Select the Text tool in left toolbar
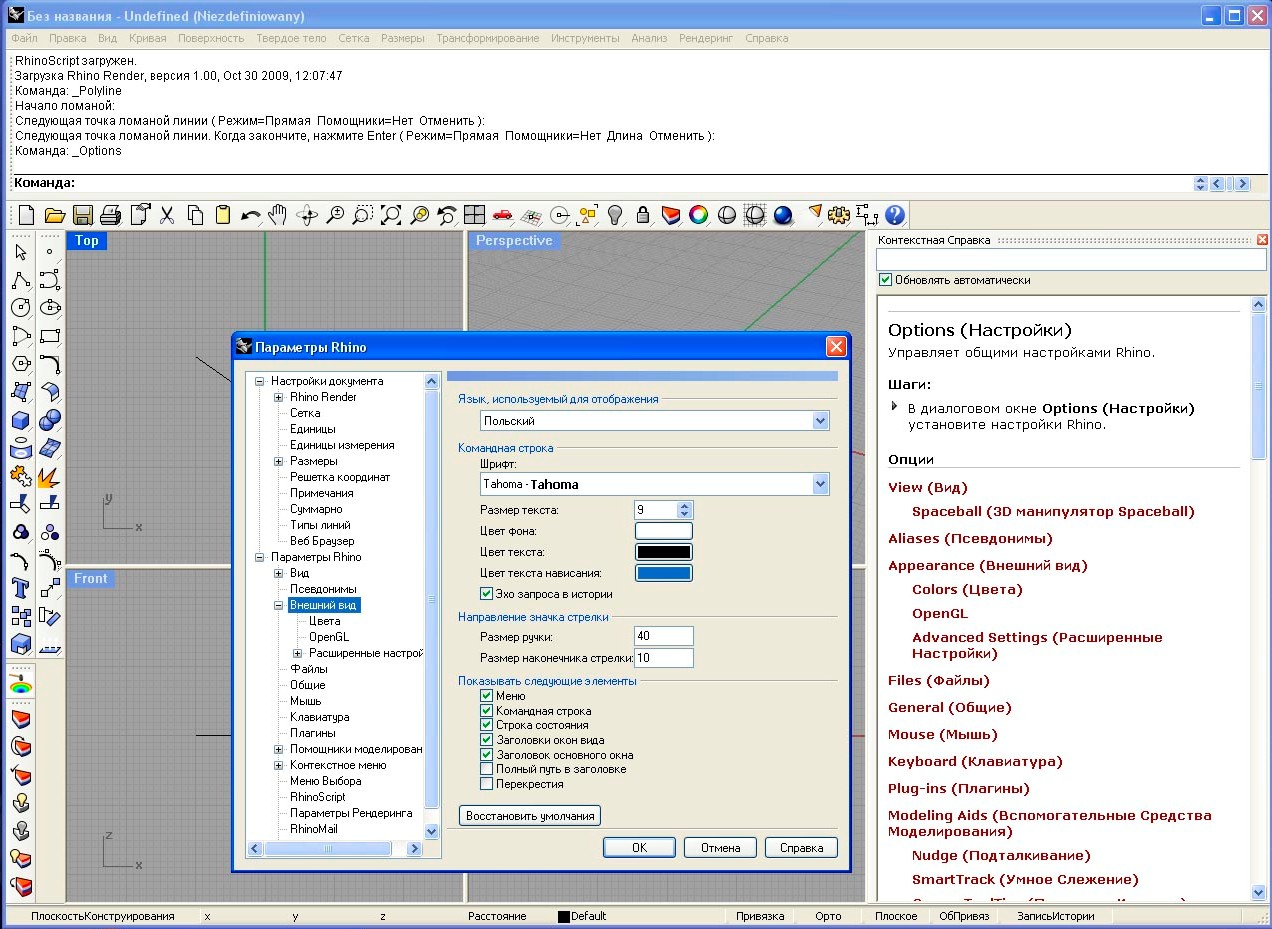The width and height of the screenshot is (1272, 929). point(20,587)
